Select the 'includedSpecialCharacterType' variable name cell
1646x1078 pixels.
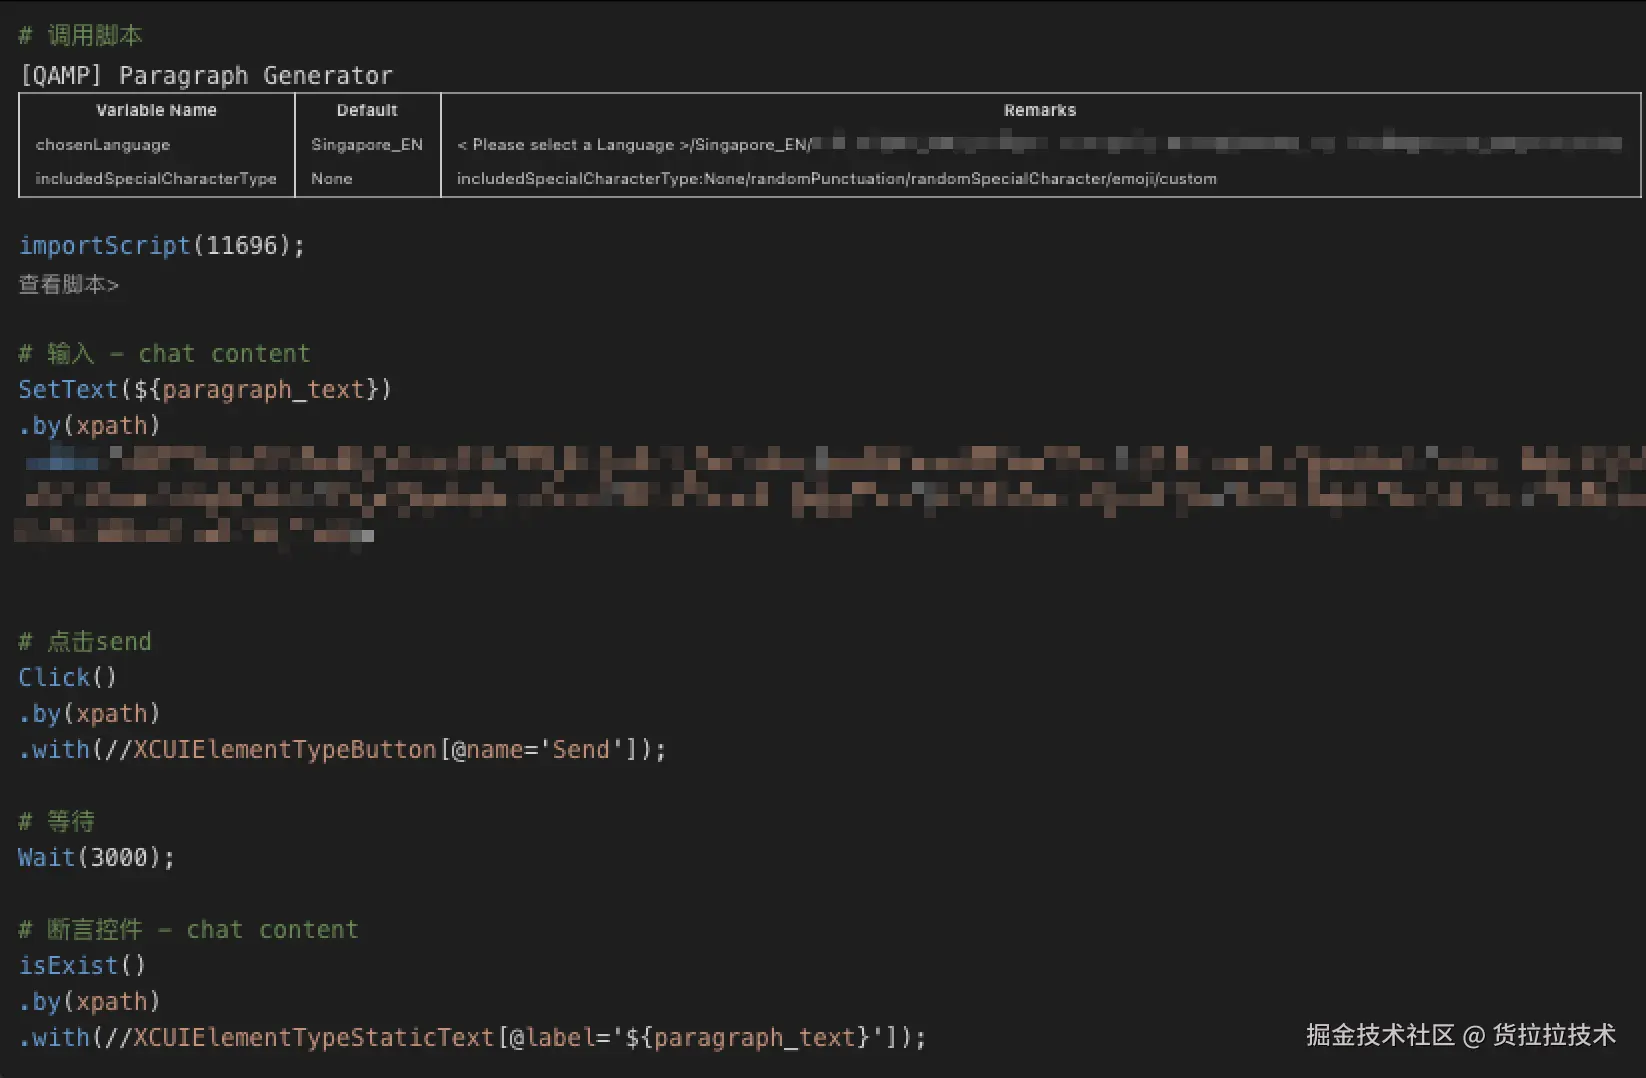pyautogui.click(x=156, y=179)
